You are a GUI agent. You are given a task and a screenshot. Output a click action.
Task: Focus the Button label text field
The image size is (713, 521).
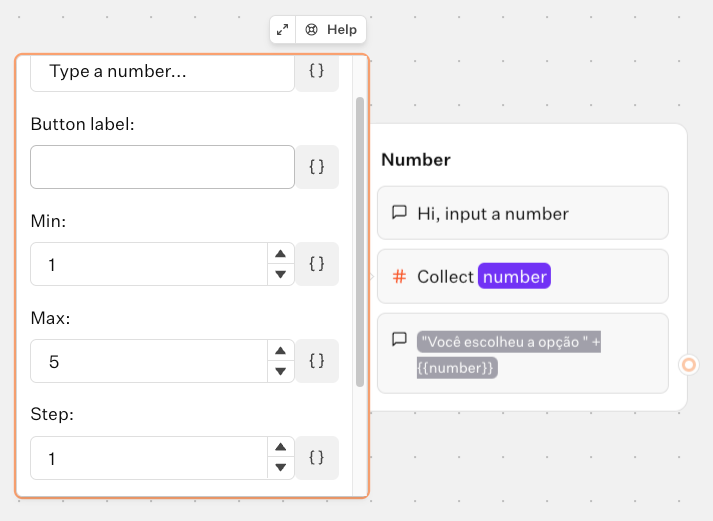pos(162,167)
